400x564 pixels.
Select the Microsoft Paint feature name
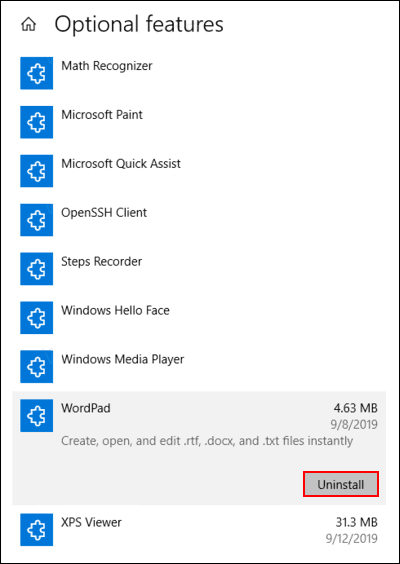(102, 115)
